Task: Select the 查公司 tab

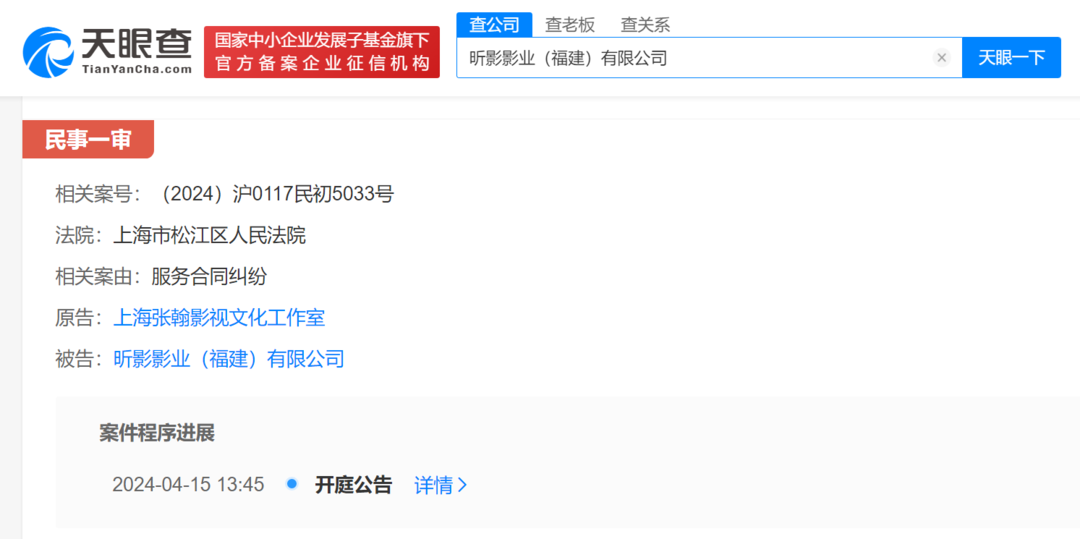Action: point(494,25)
